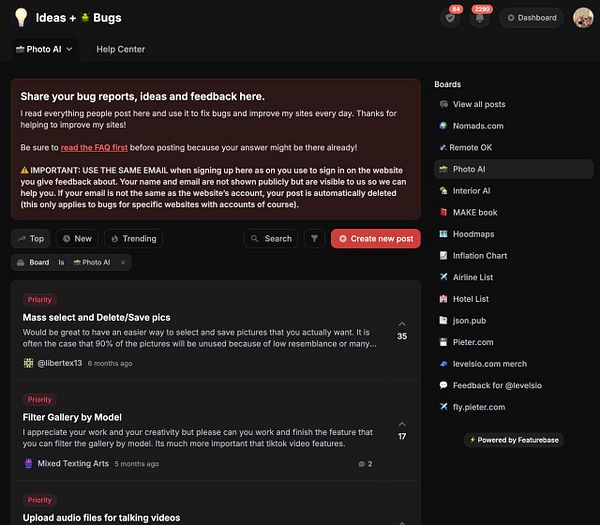Screen dimensions: 600x525
Task: Click the @libertex13 username
Action: click(60, 363)
